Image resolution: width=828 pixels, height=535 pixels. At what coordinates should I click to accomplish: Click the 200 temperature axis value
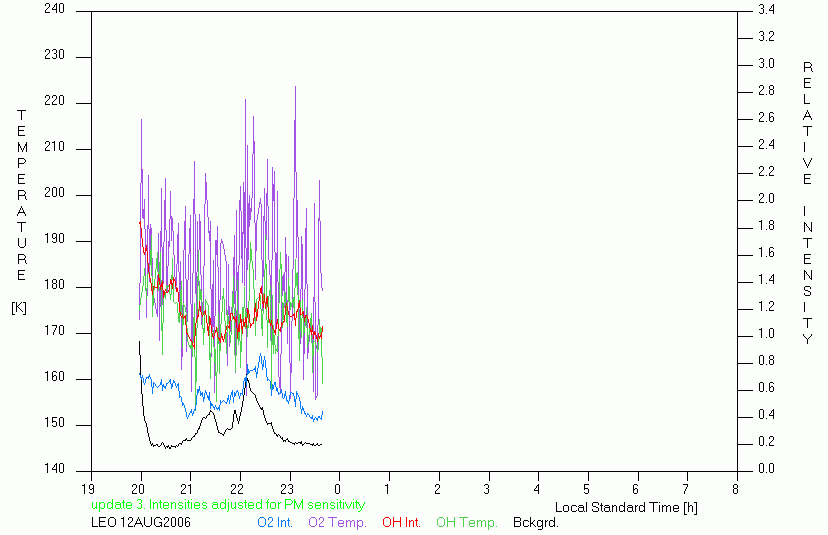point(54,193)
